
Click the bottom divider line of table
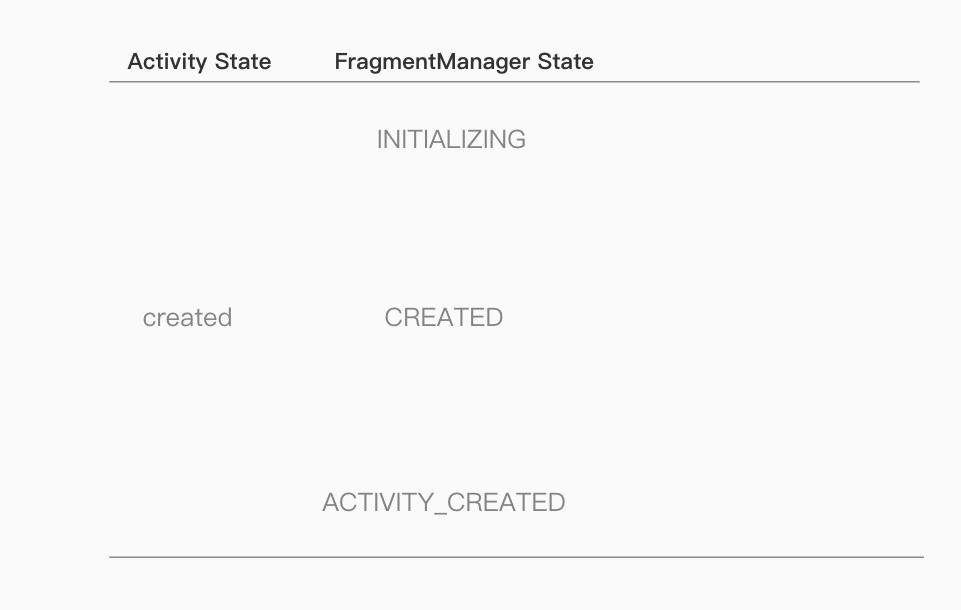pos(516,557)
